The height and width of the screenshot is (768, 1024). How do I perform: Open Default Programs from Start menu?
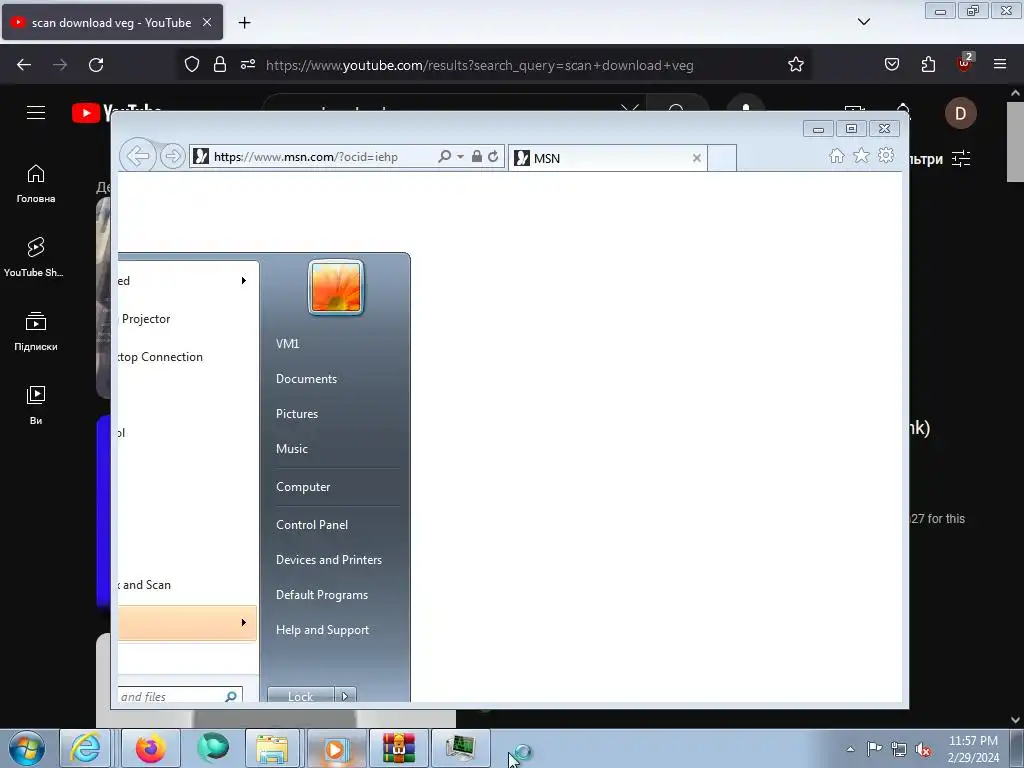pos(322,595)
